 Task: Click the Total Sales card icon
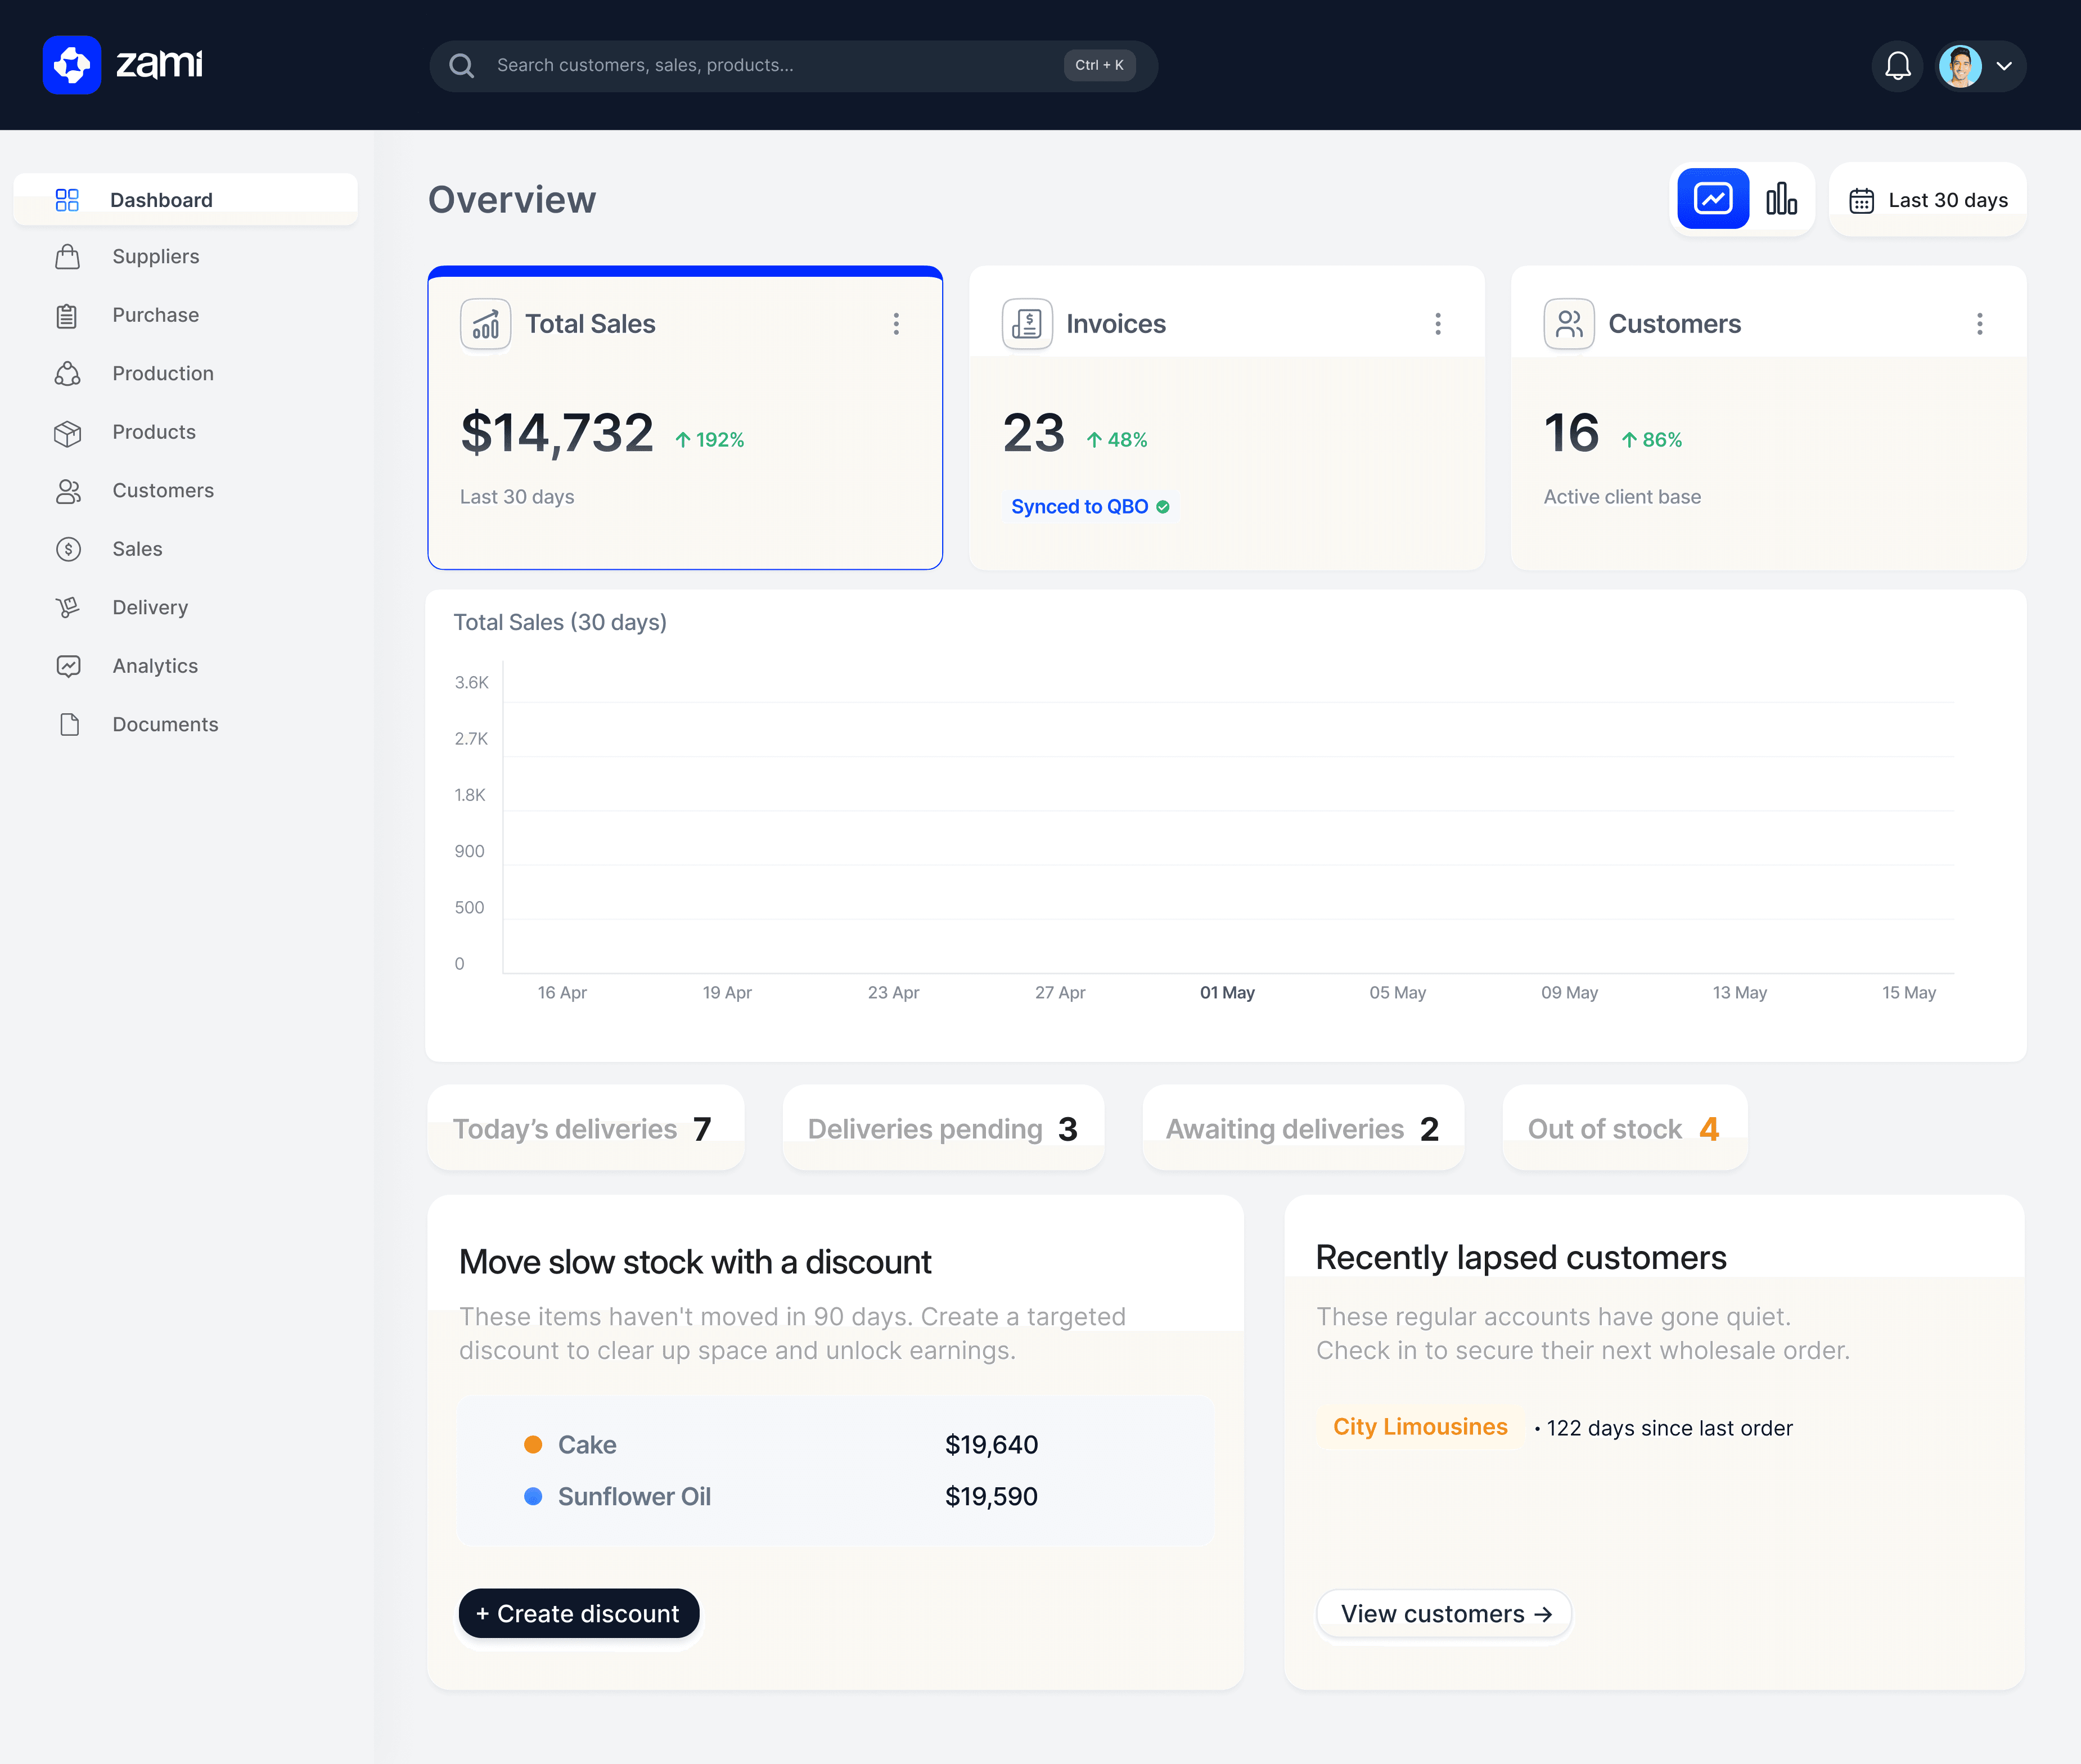point(485,324)
